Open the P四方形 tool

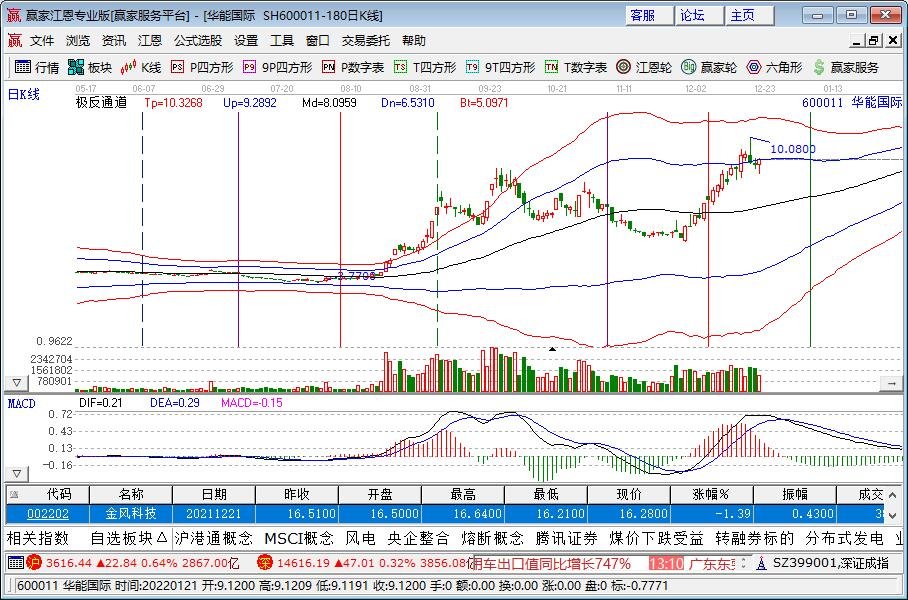click(x=202, y=68)
